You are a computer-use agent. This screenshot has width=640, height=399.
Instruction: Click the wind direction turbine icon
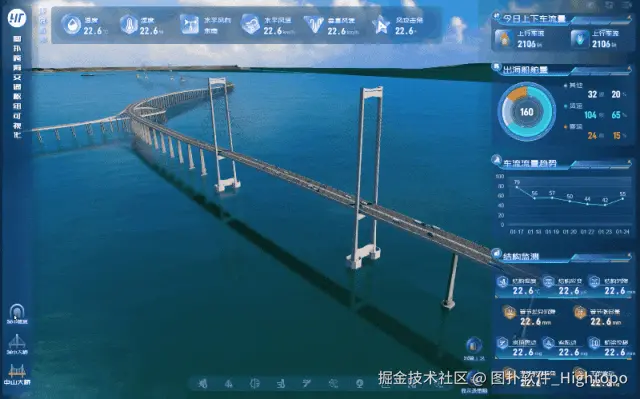190,24
